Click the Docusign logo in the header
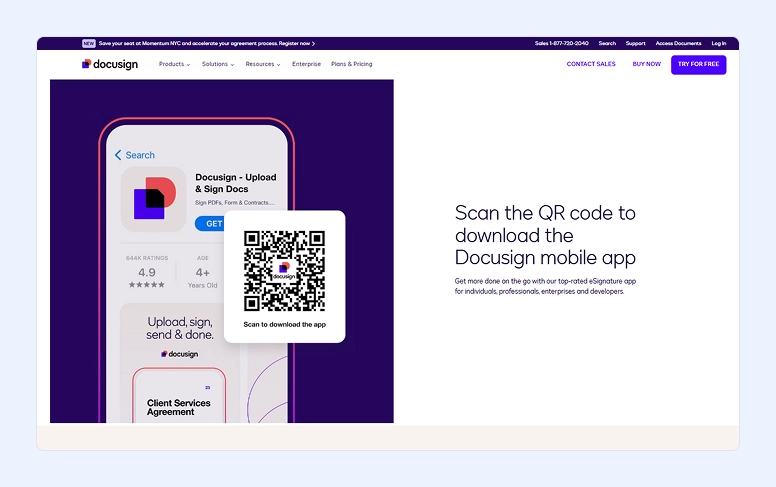This screenshot has width=776, height=487. pyautogui.click(x=110, y=64)
